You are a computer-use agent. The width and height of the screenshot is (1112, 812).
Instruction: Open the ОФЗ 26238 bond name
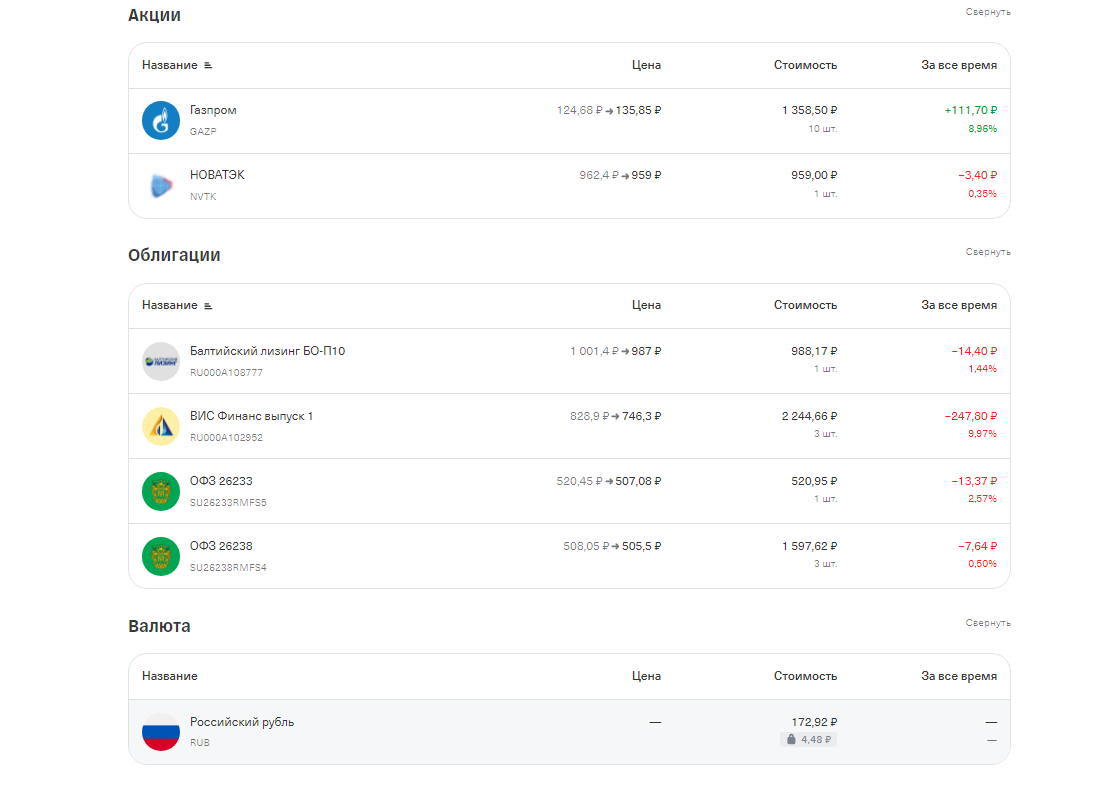(x=221, y=546)
